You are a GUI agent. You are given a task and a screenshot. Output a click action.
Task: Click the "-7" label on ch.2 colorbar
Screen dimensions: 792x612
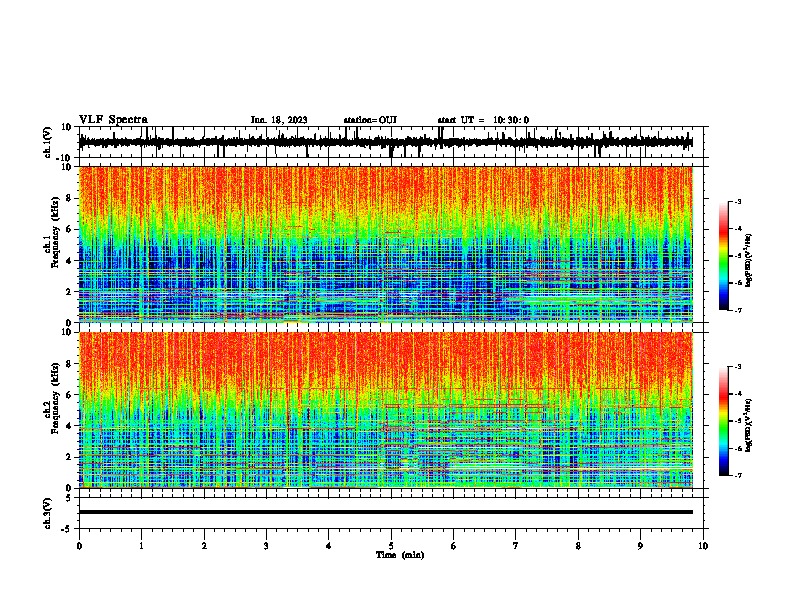tap(738, 476)
